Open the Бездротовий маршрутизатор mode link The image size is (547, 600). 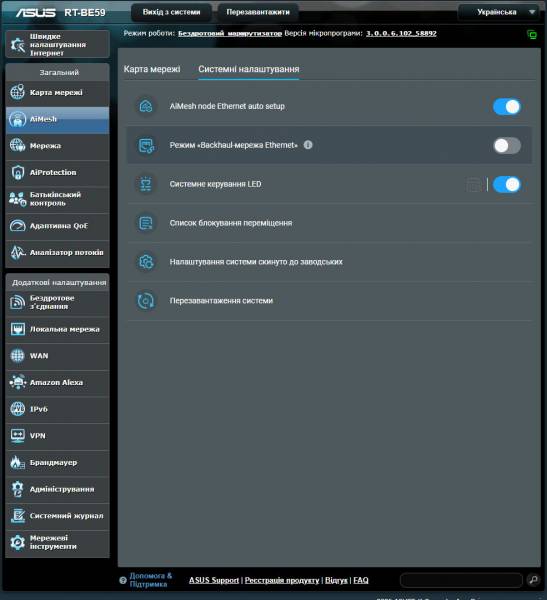click(230, 34)
